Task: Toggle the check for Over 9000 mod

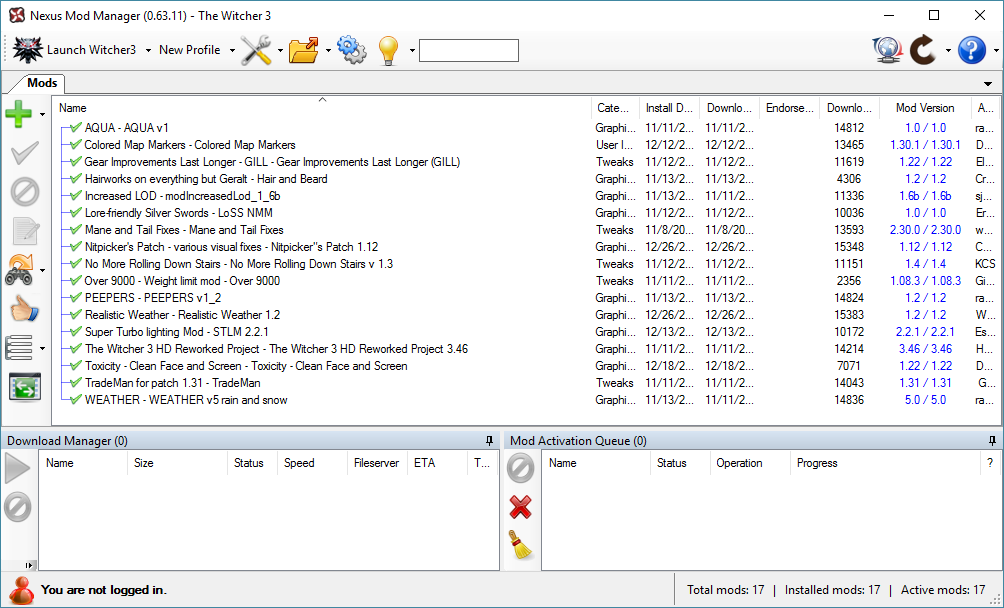Action: tap(76, 280)
